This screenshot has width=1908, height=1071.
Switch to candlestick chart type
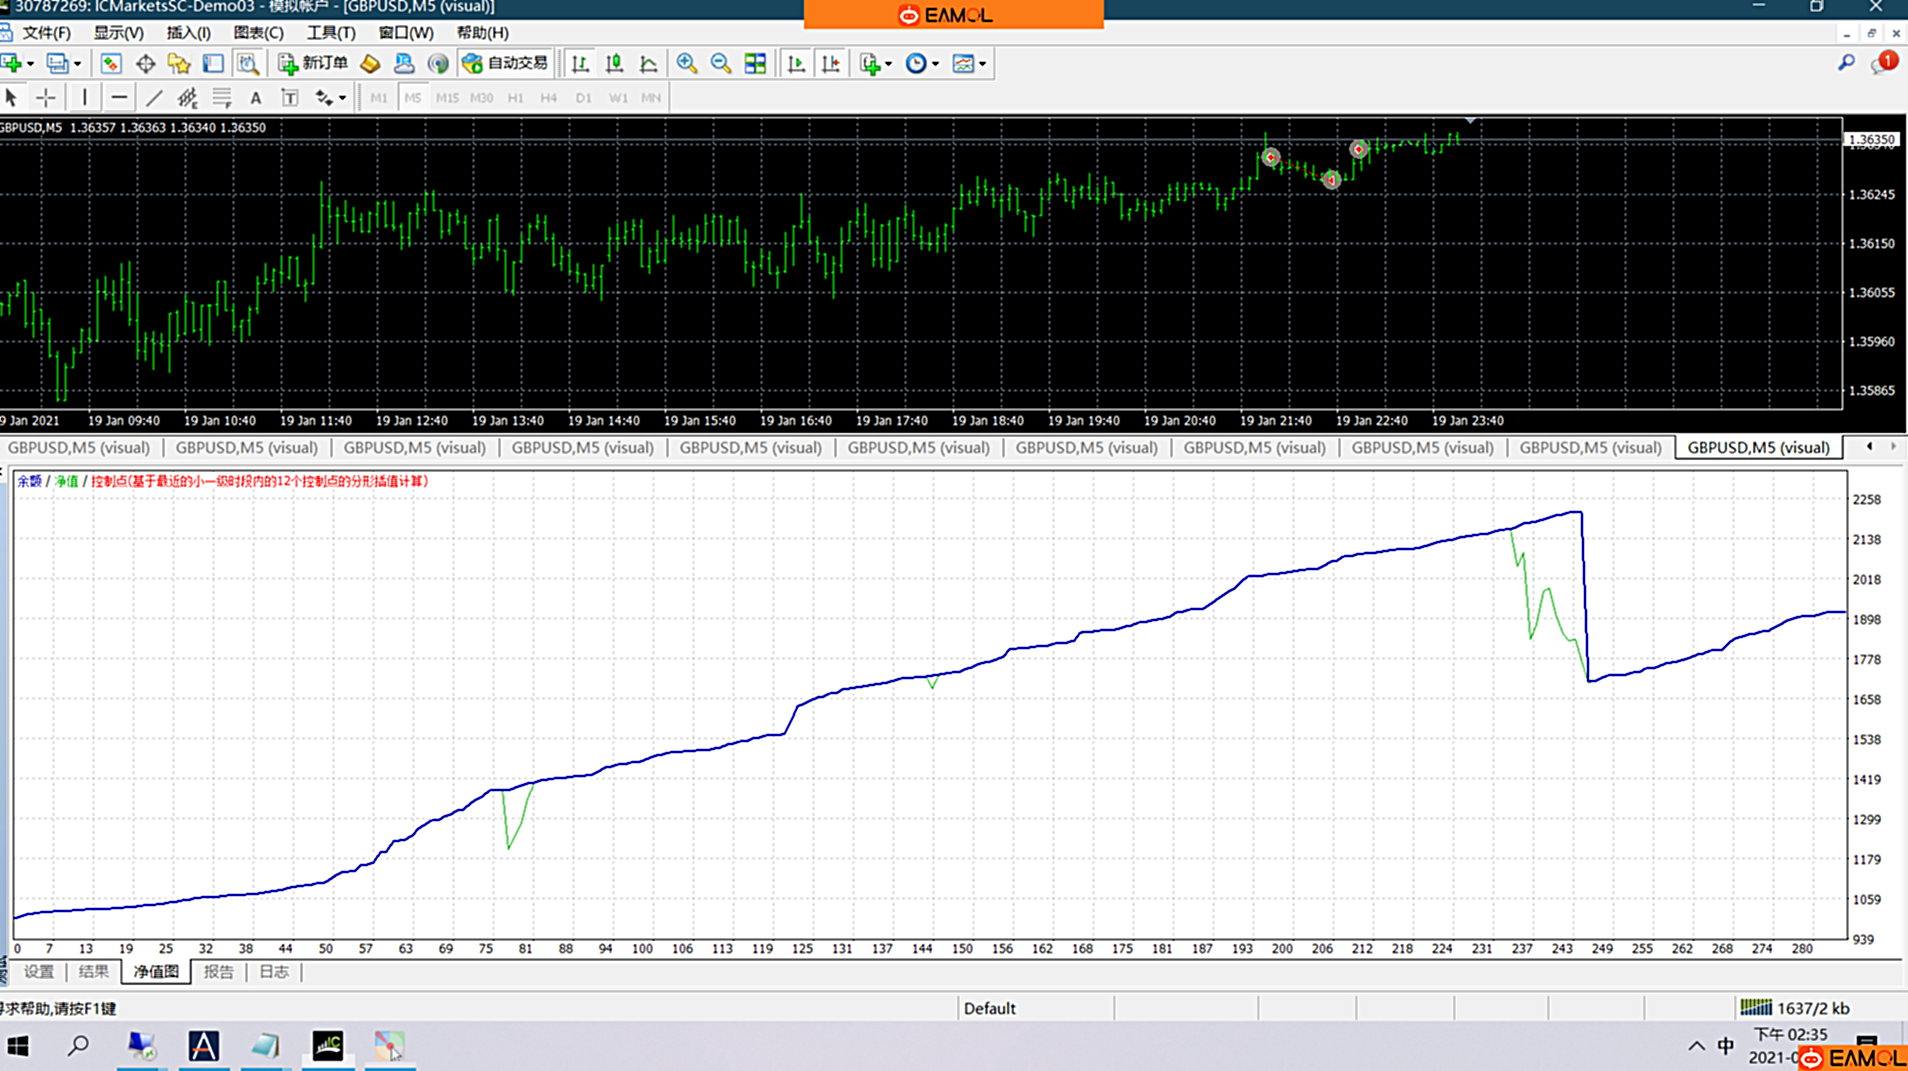coord(614,63)
